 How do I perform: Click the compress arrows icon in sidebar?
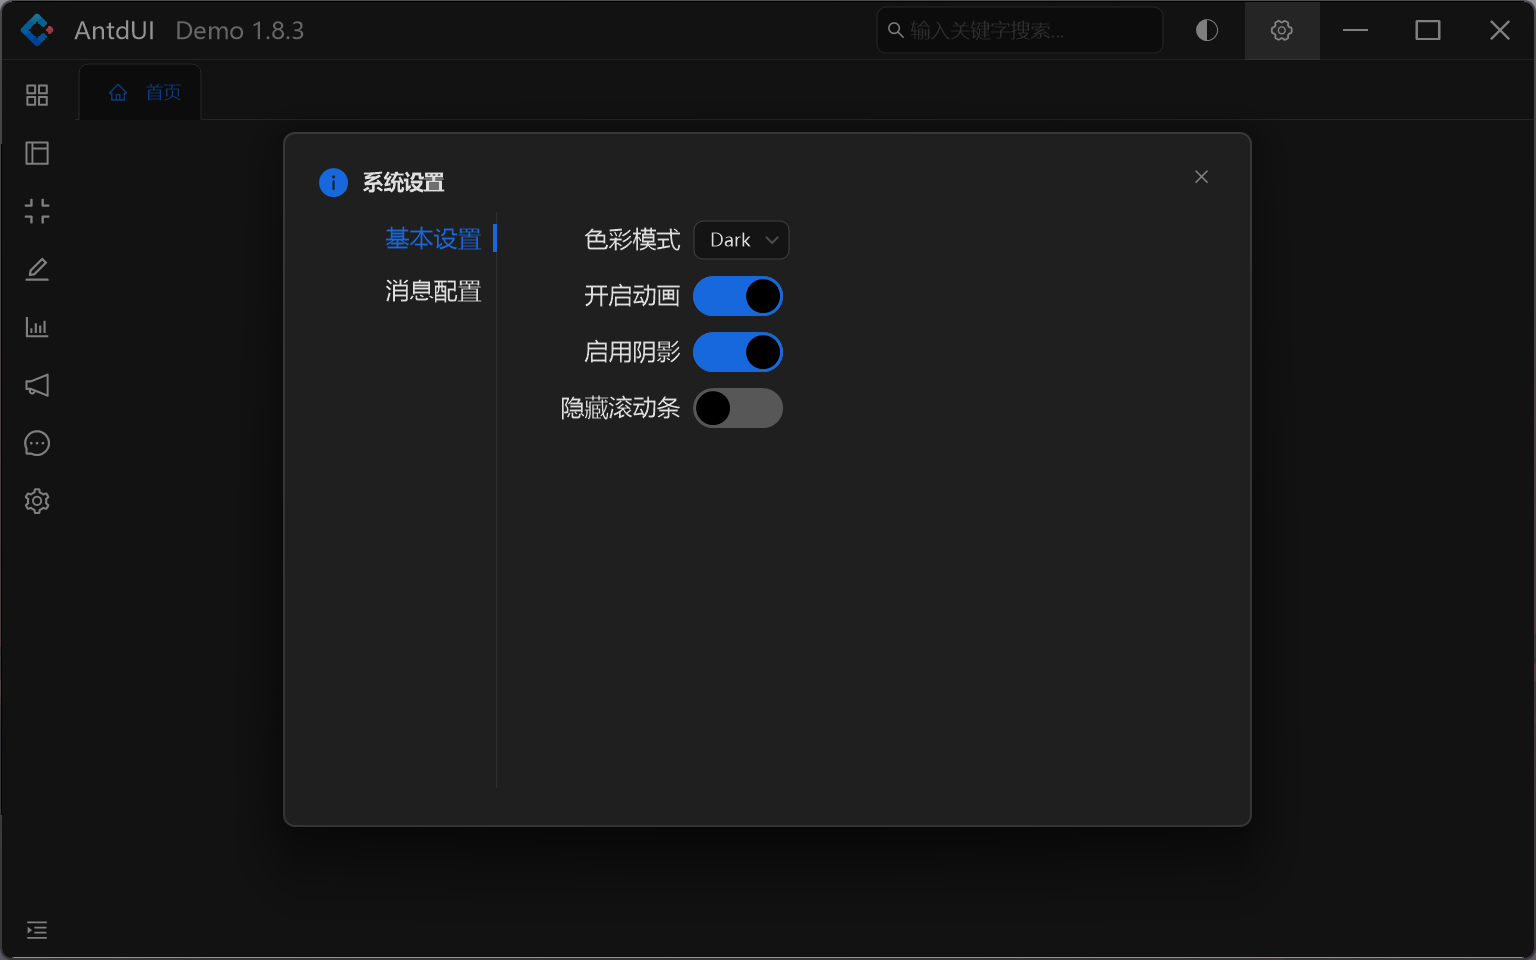pos(37,211)
